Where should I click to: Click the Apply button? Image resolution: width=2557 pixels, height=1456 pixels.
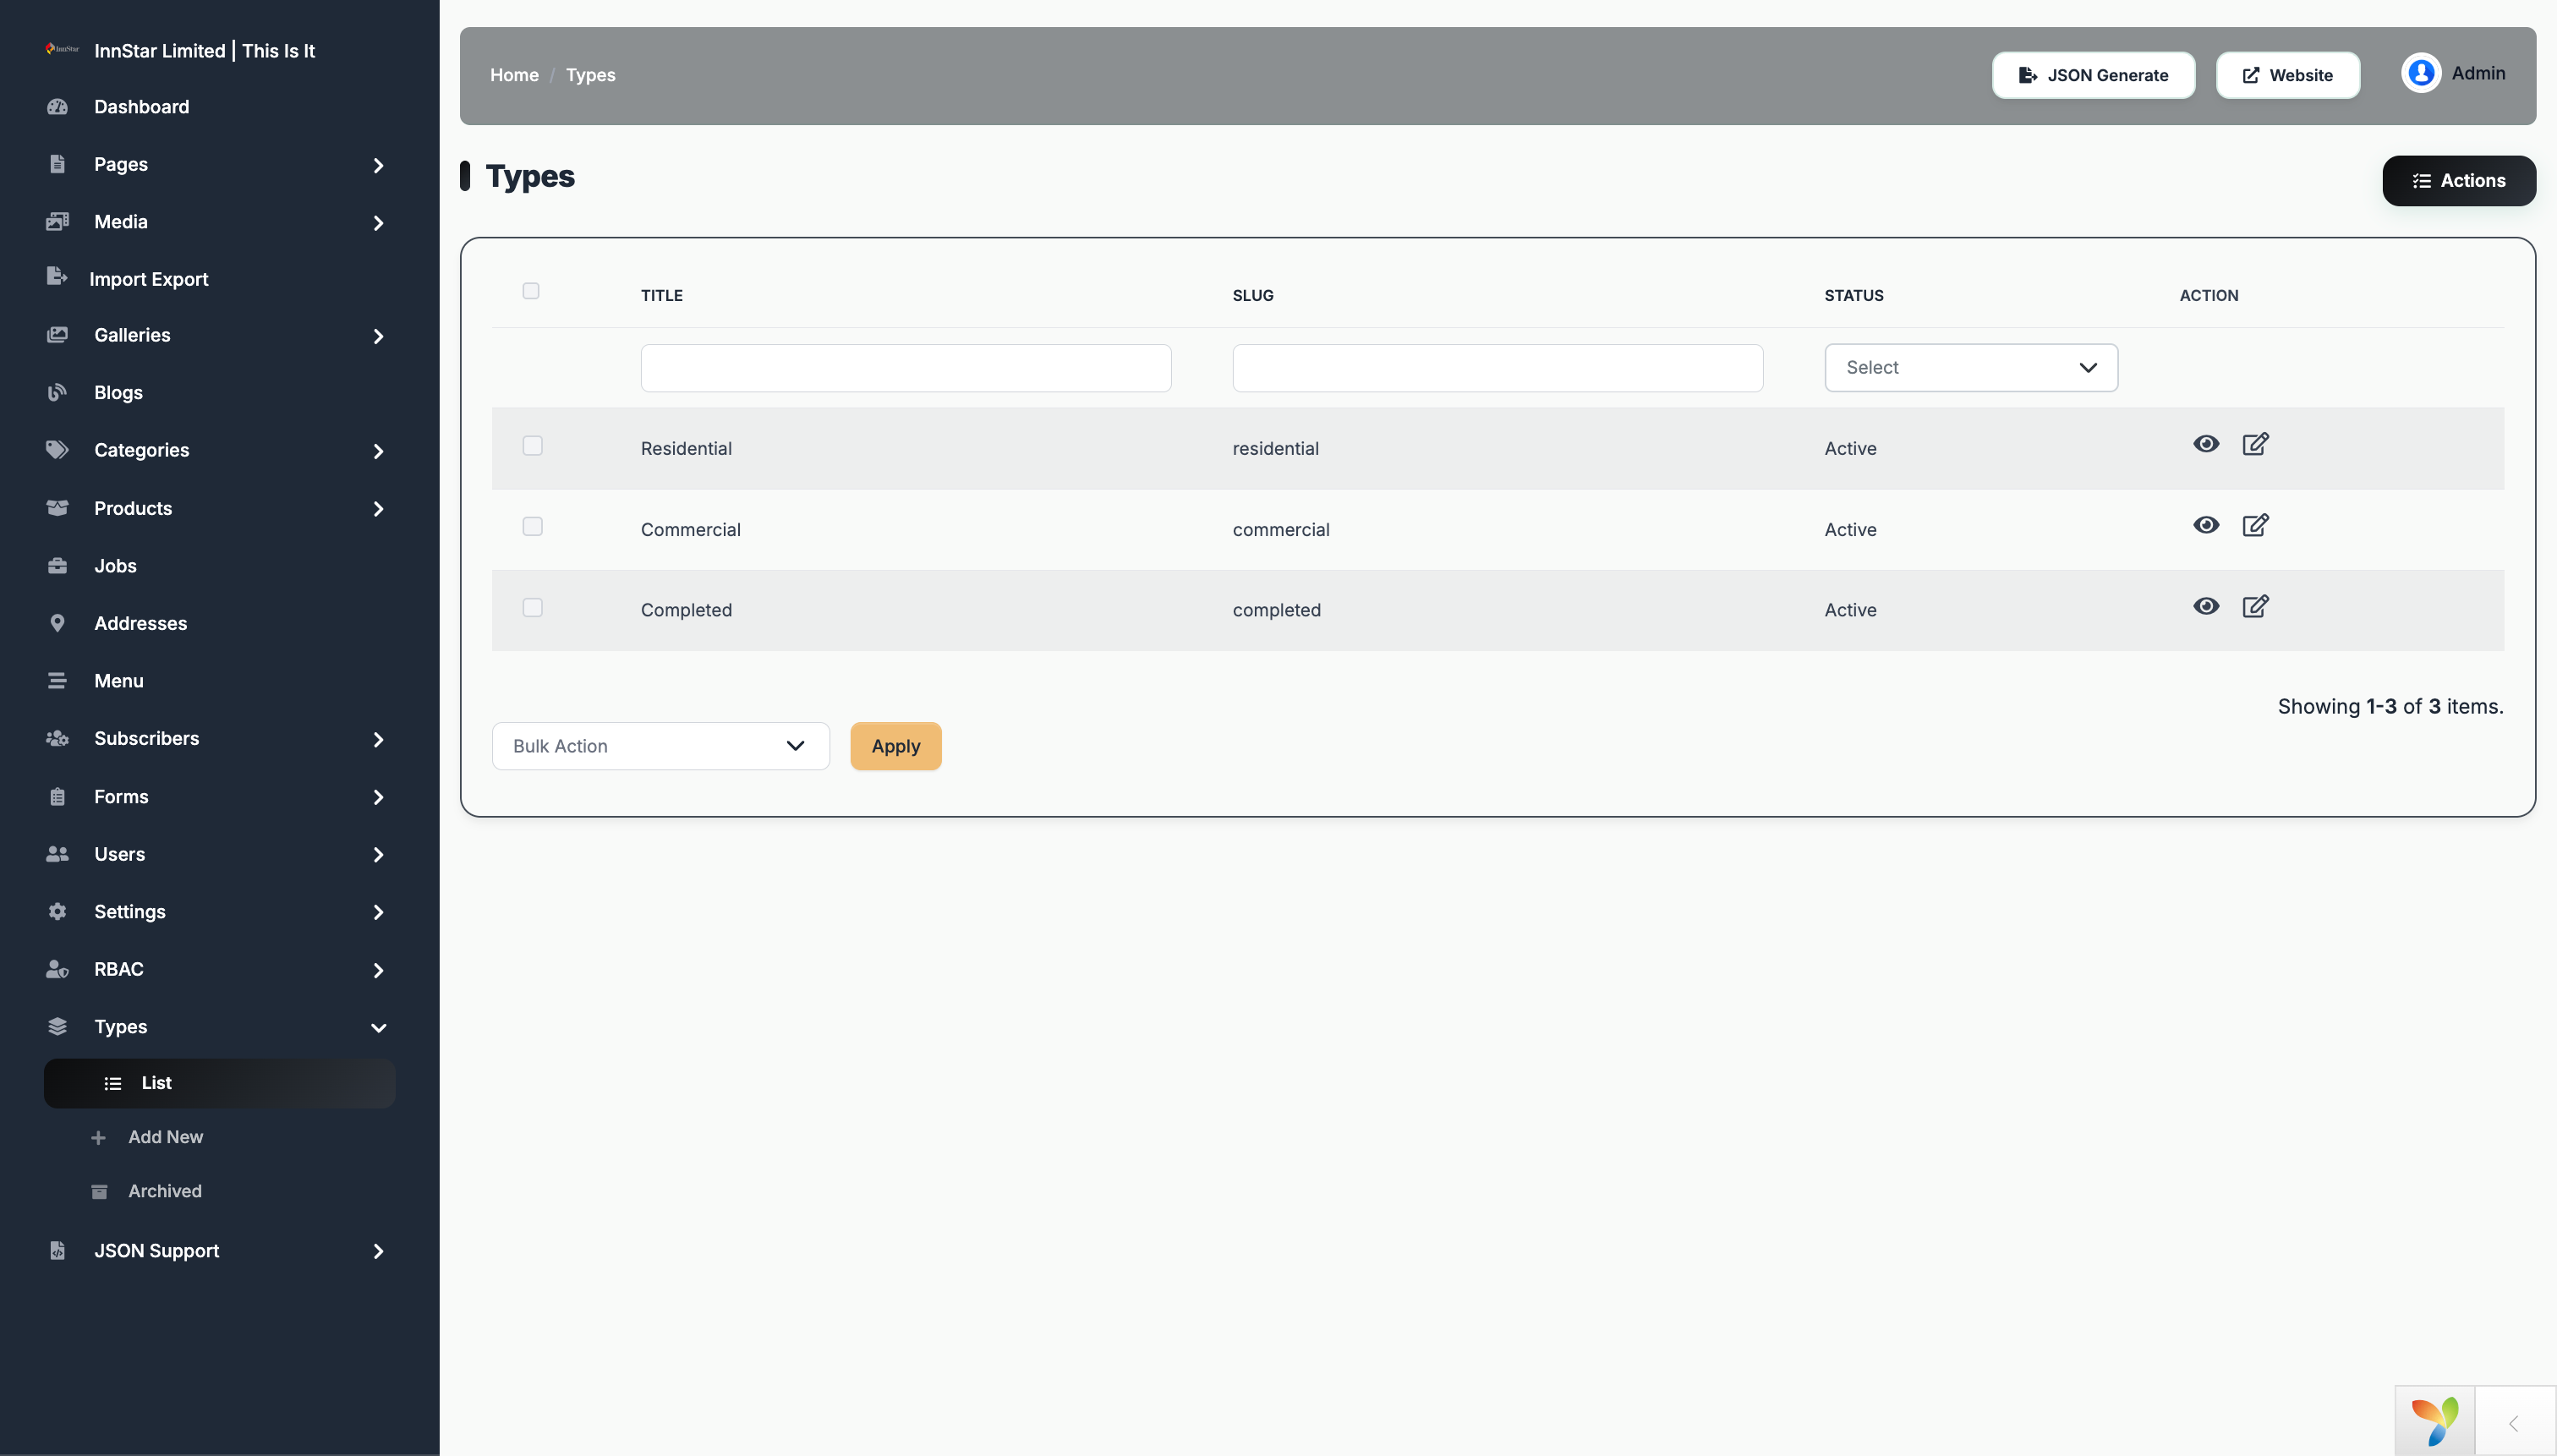[x=896, y=746]
